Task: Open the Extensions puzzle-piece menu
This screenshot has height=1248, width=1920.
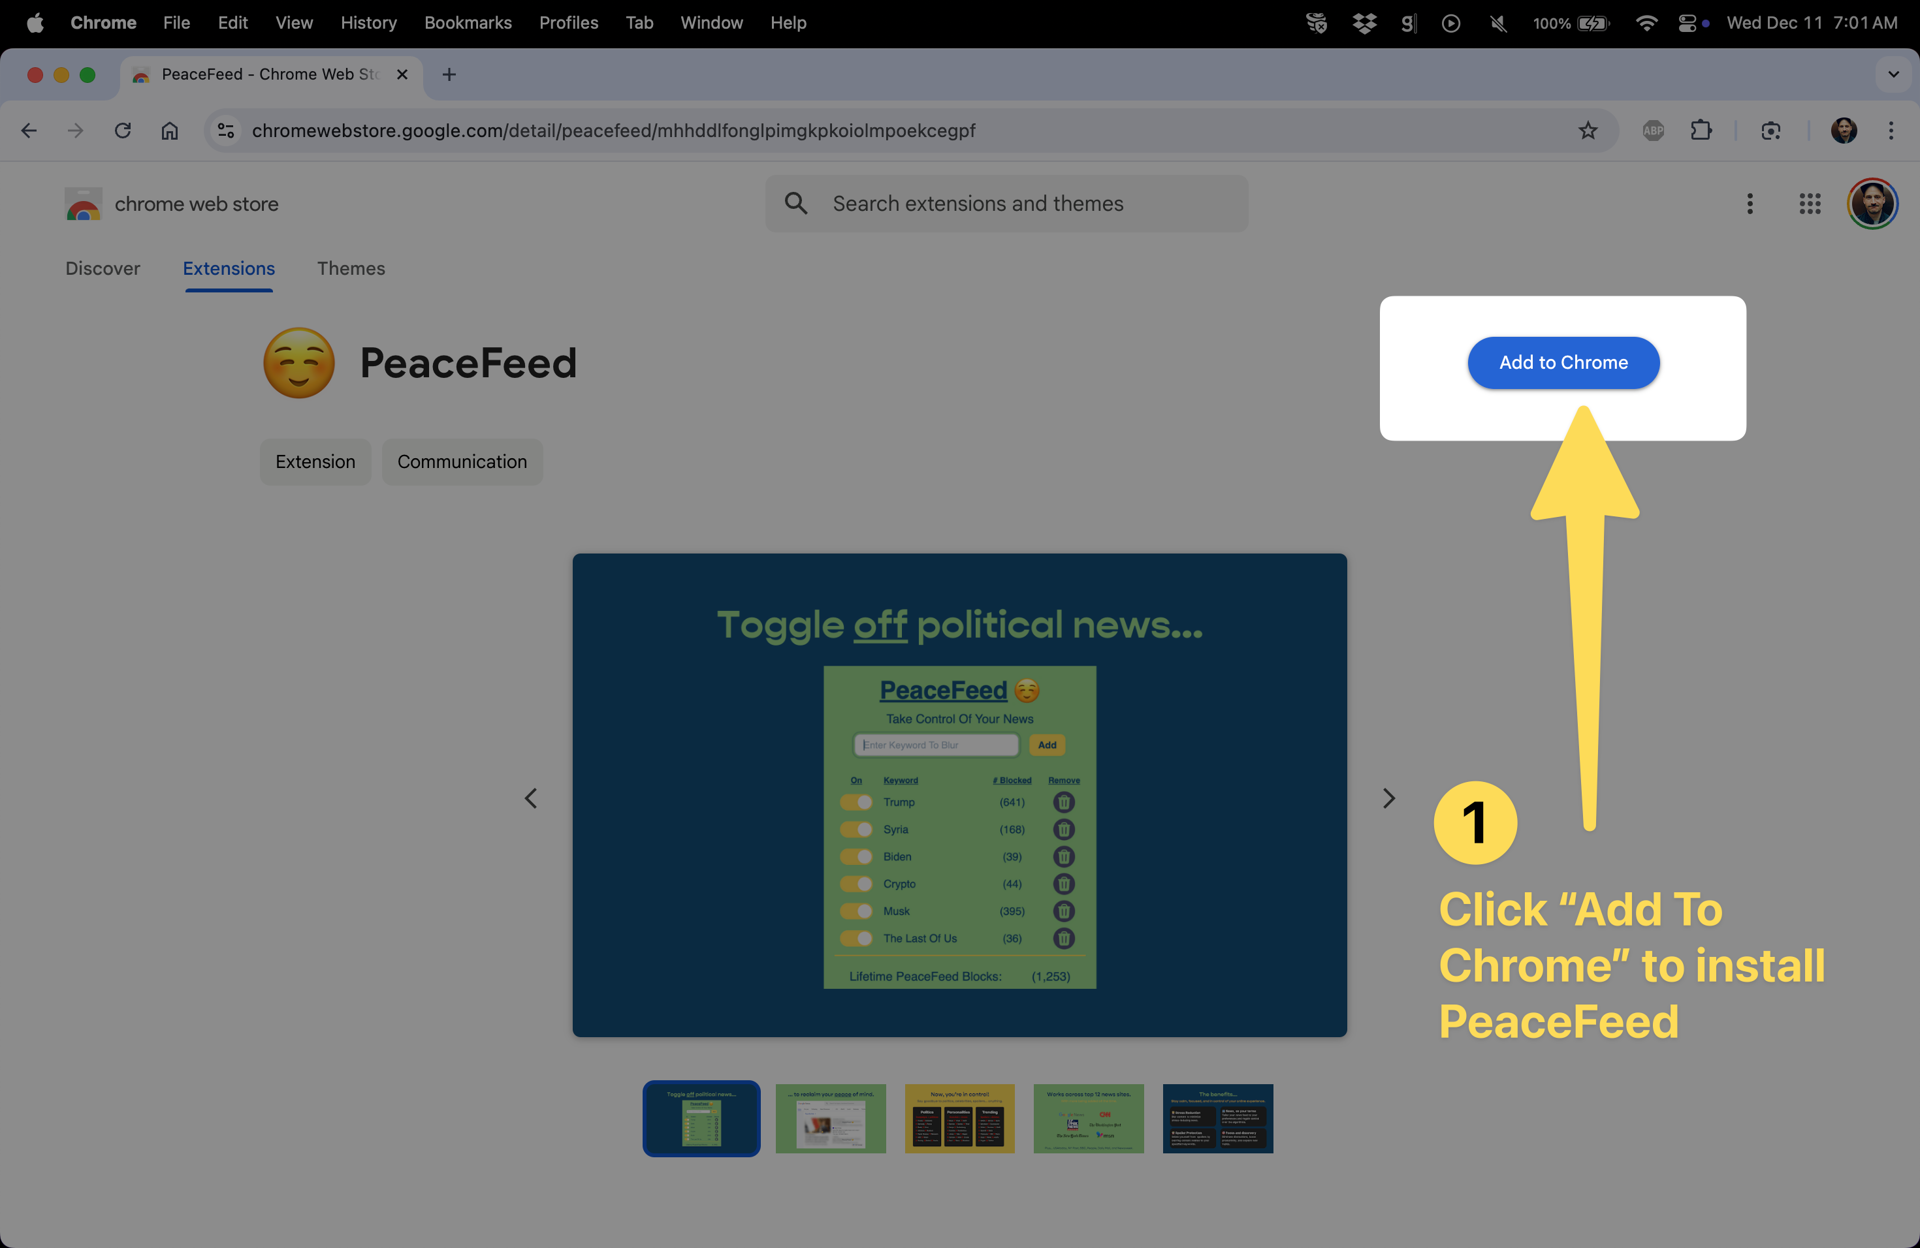Action: pos(1701,131)
